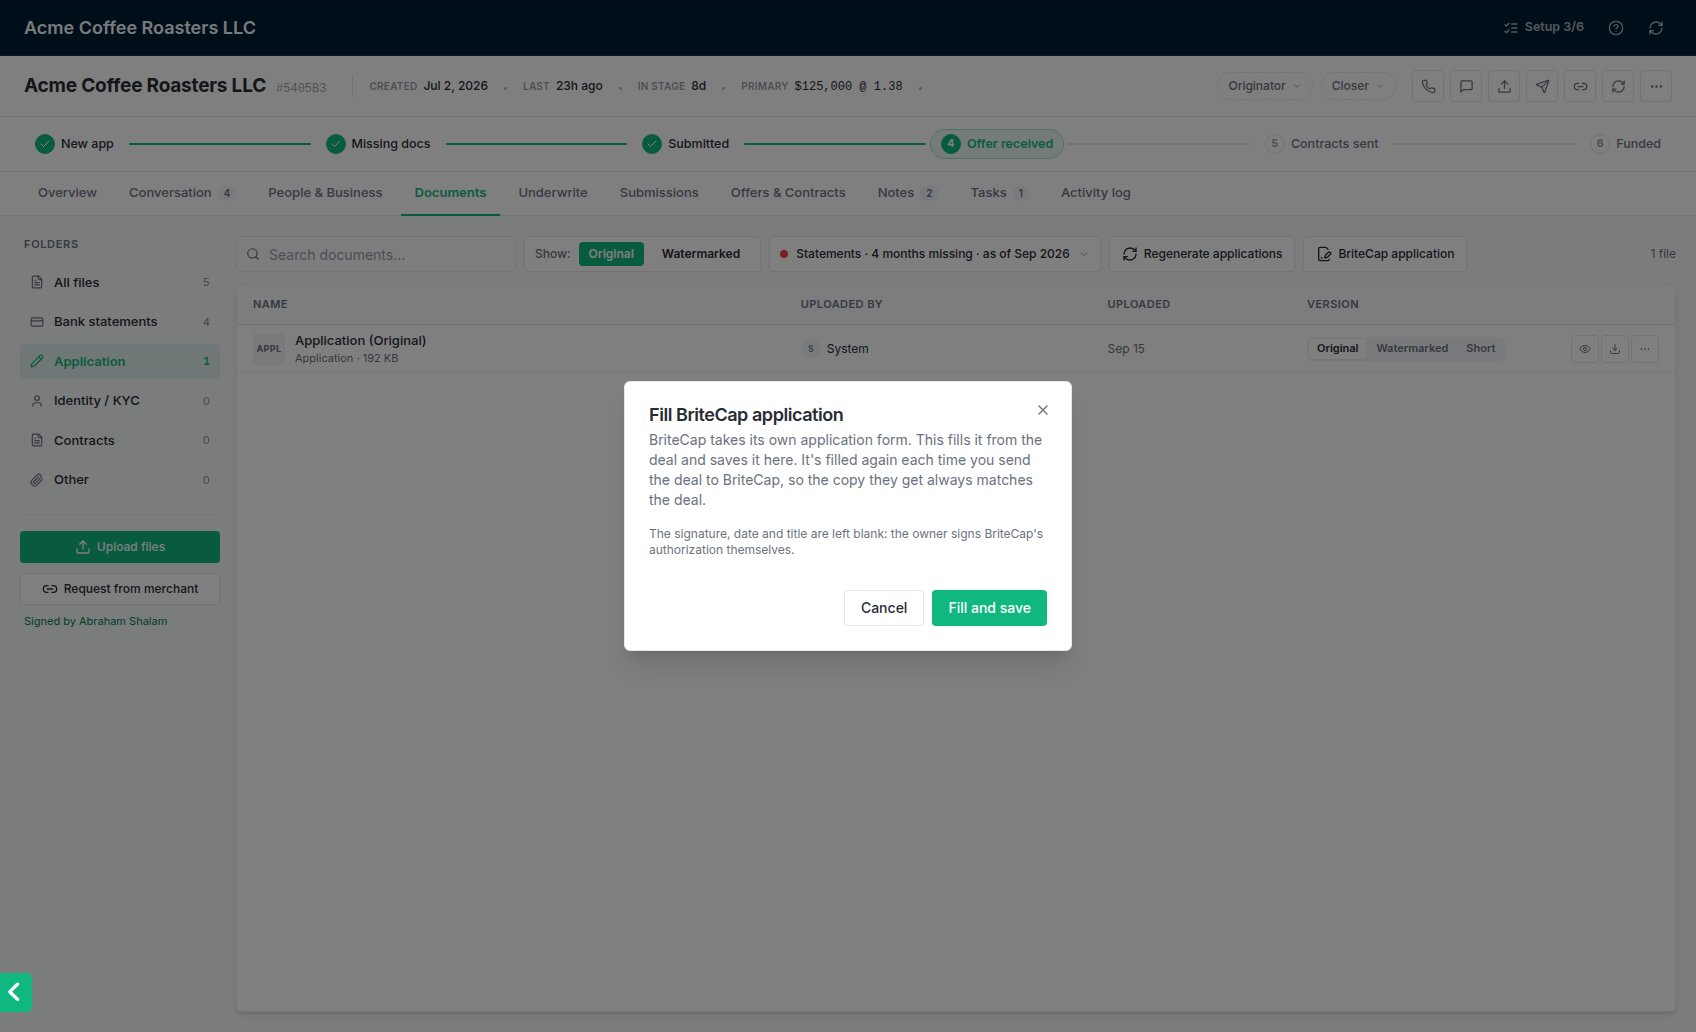
Task: Select Short version for Application row
Action: (1480, 348)
